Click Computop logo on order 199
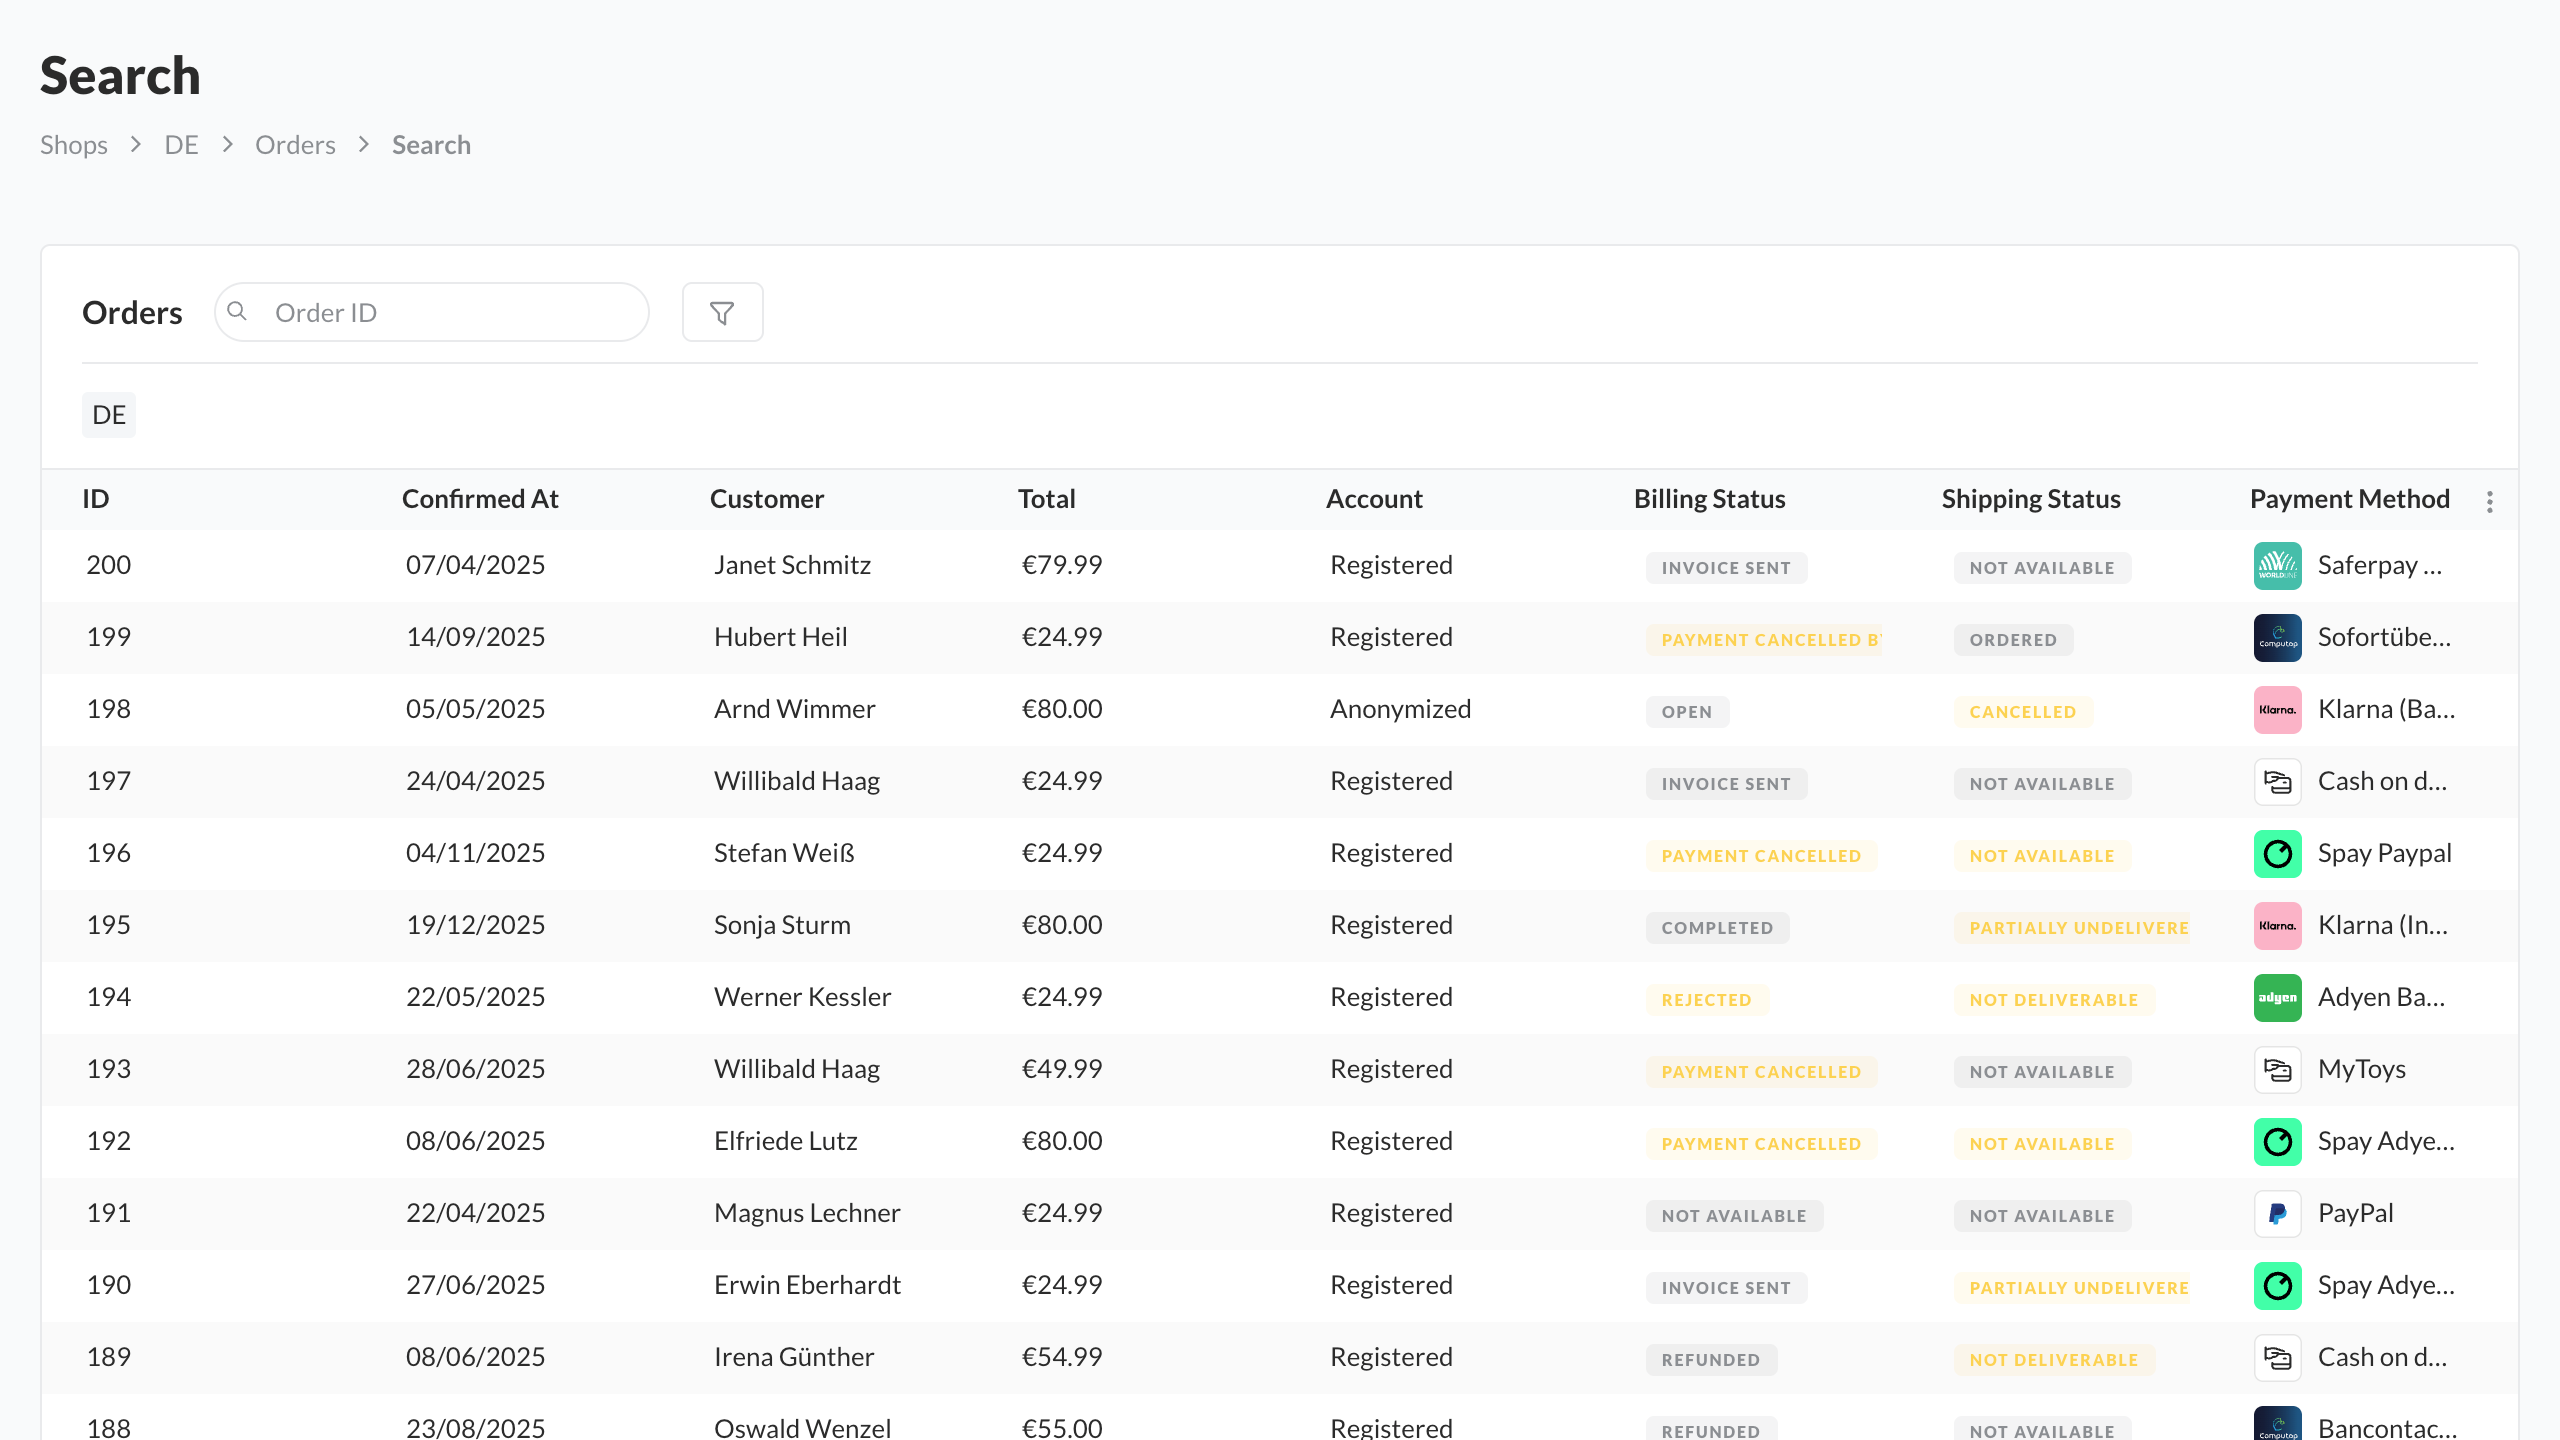2560x1440 pixels. click(x=2277, y=638)
